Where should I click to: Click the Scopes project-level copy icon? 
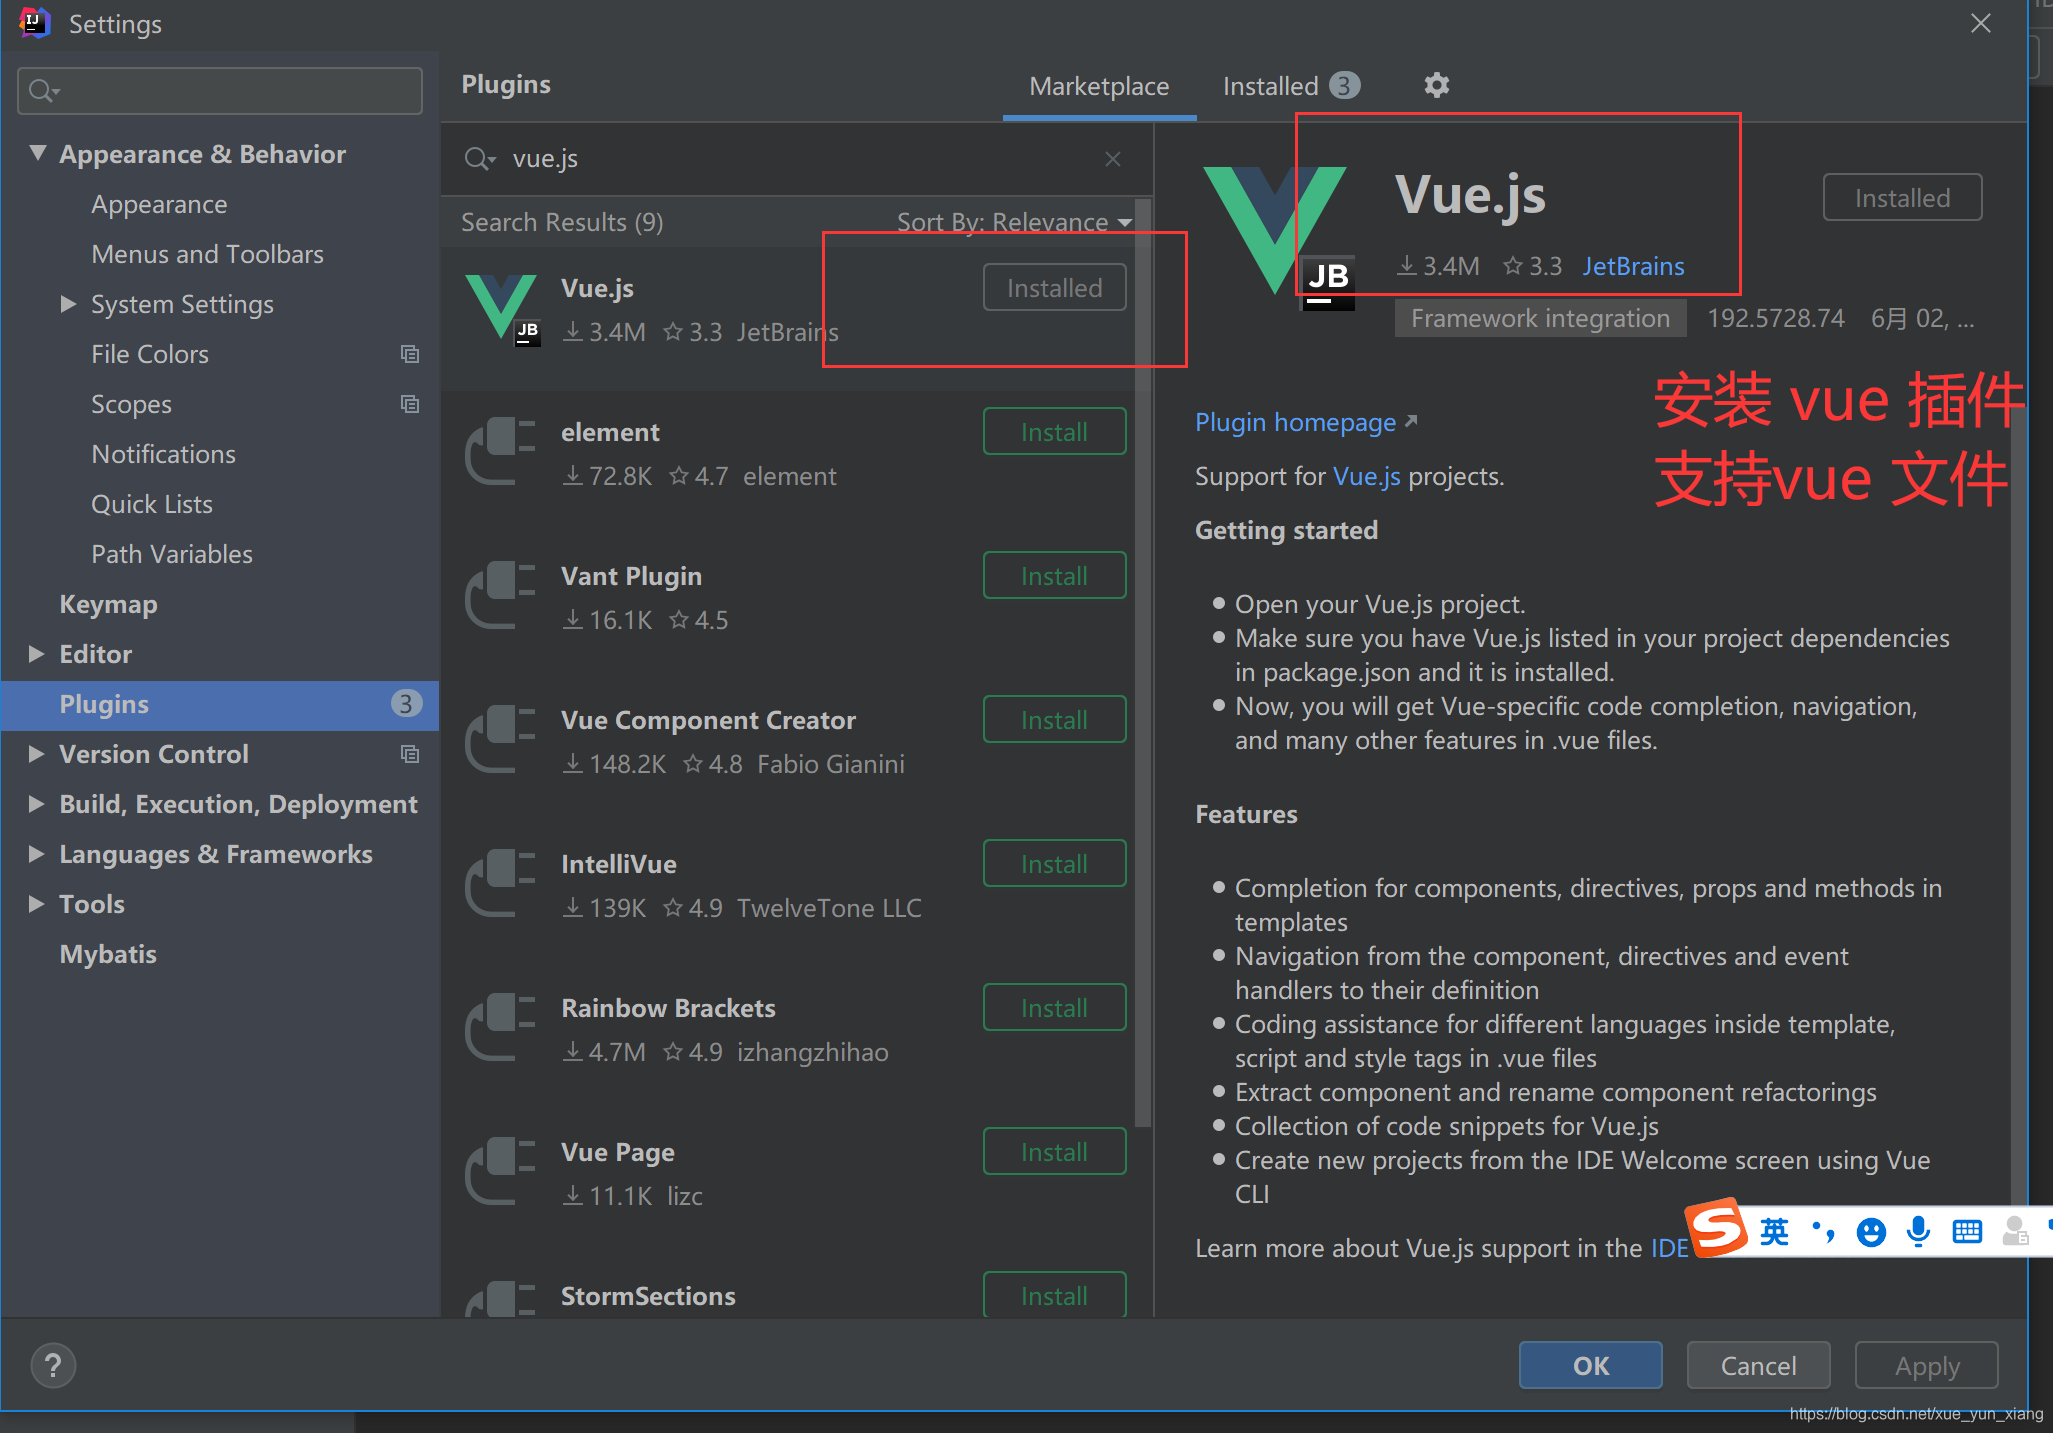click(410, 404)
